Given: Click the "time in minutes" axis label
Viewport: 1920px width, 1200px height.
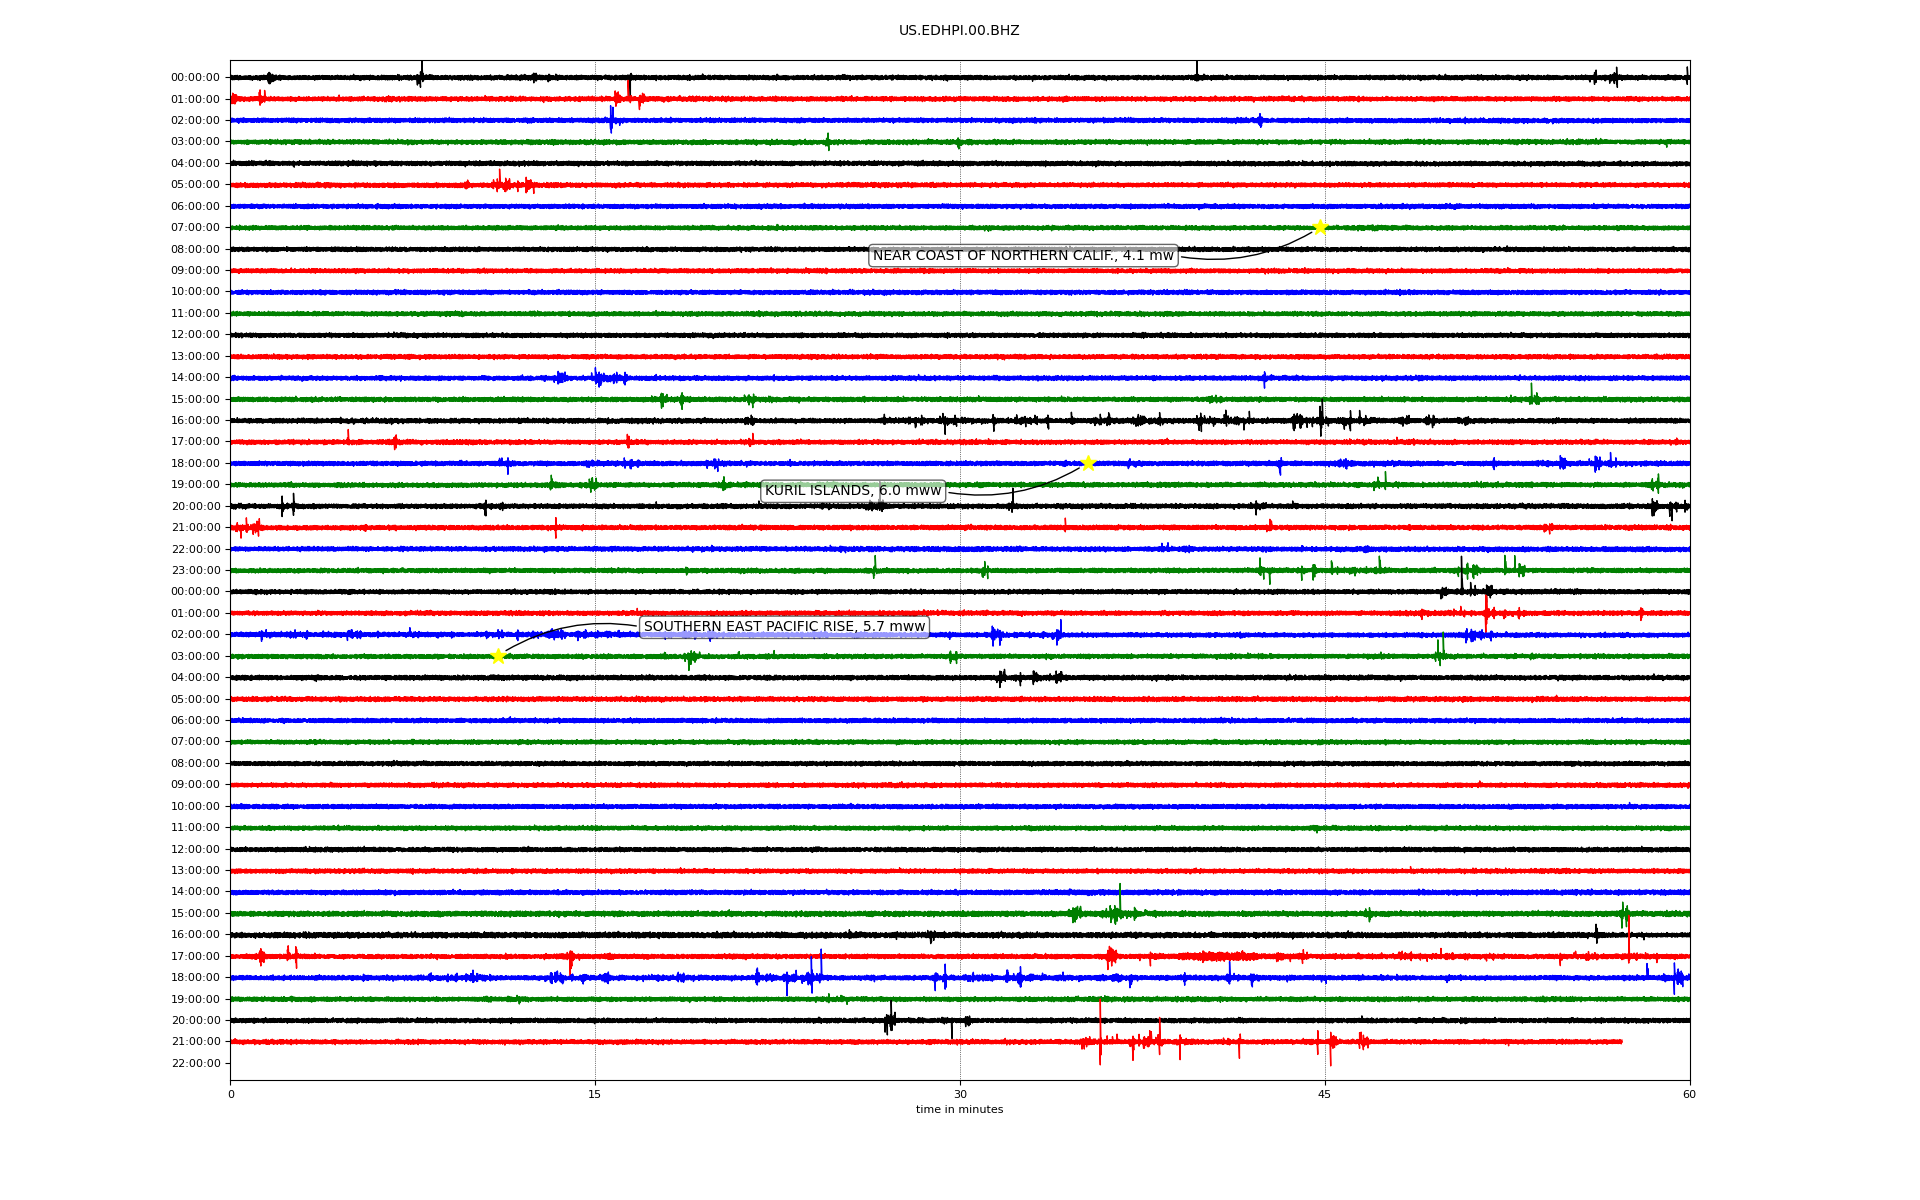Looking at the screenshot, I should pos(959,1109).
